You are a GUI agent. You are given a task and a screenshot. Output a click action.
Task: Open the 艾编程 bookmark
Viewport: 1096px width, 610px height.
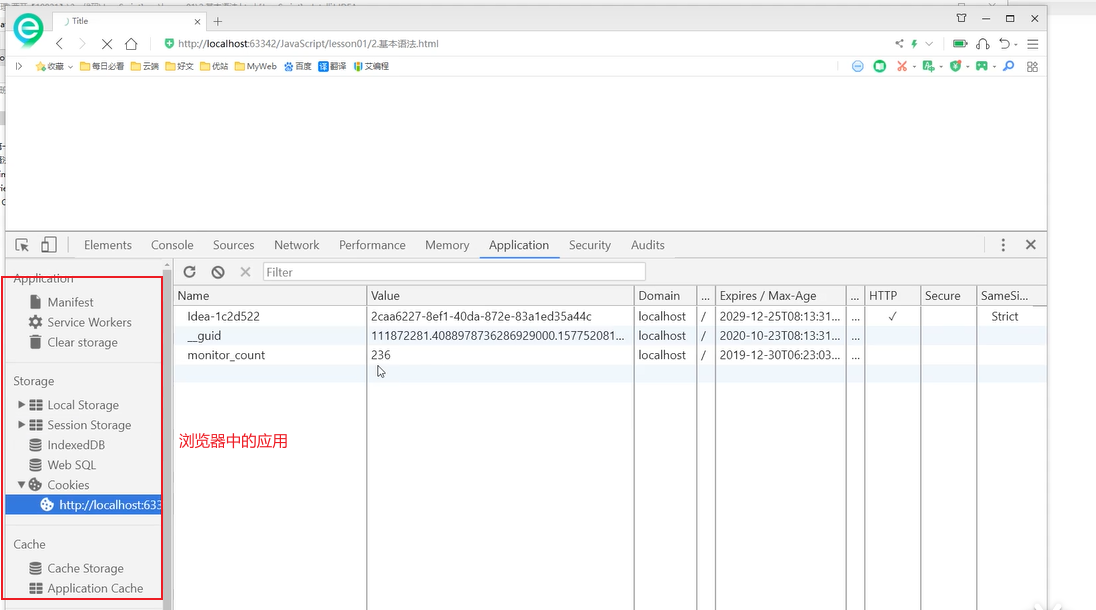coord(371,66)
